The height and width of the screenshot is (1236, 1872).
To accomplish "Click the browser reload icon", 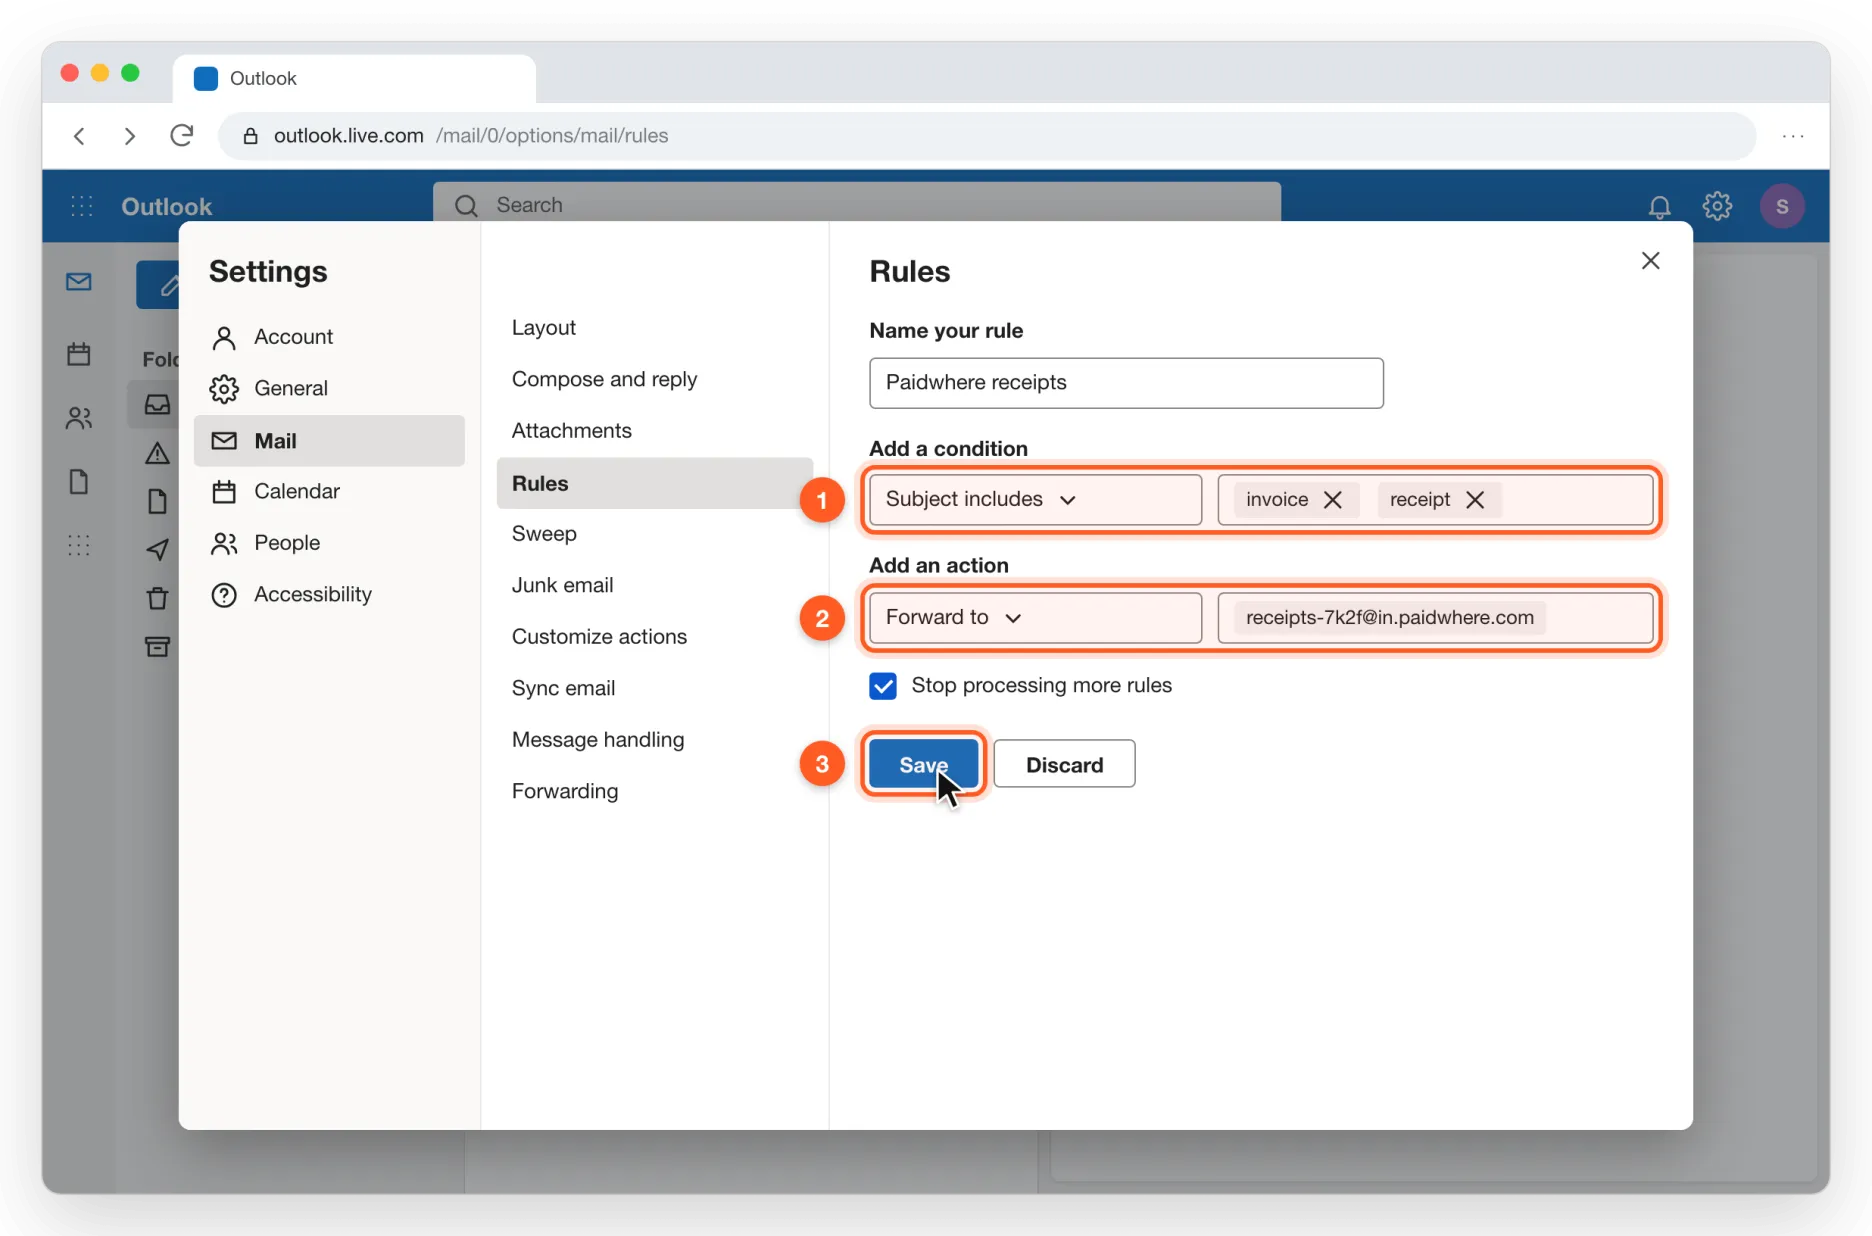I will tap(181, 136).
